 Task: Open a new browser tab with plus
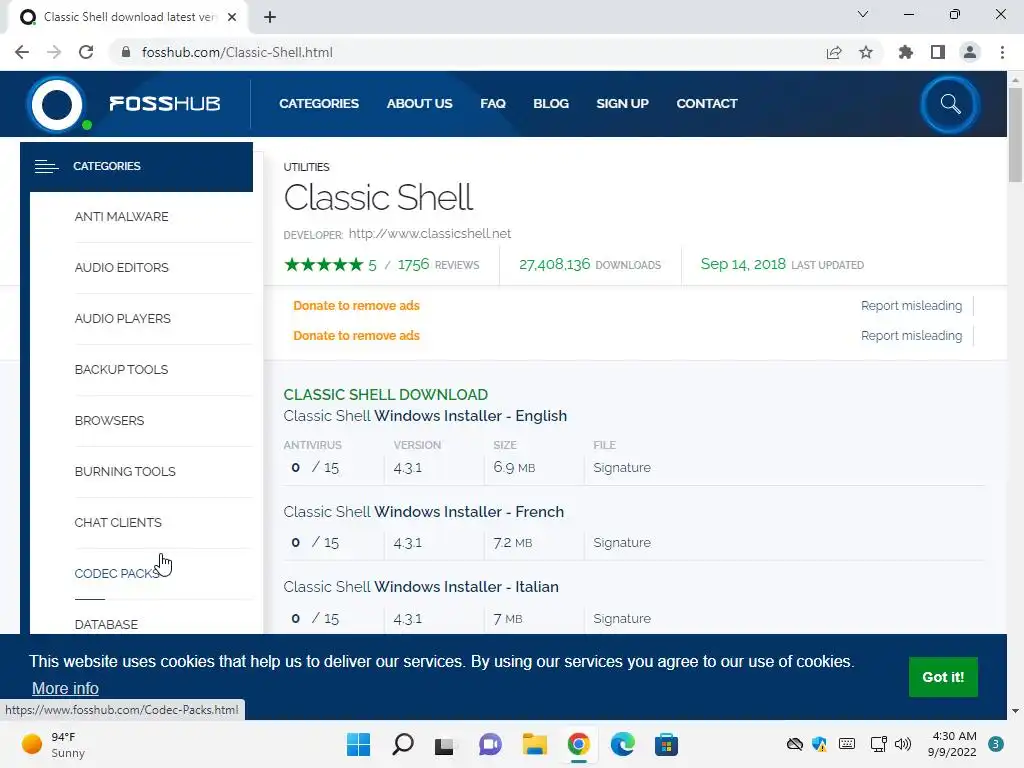point(270,17)
